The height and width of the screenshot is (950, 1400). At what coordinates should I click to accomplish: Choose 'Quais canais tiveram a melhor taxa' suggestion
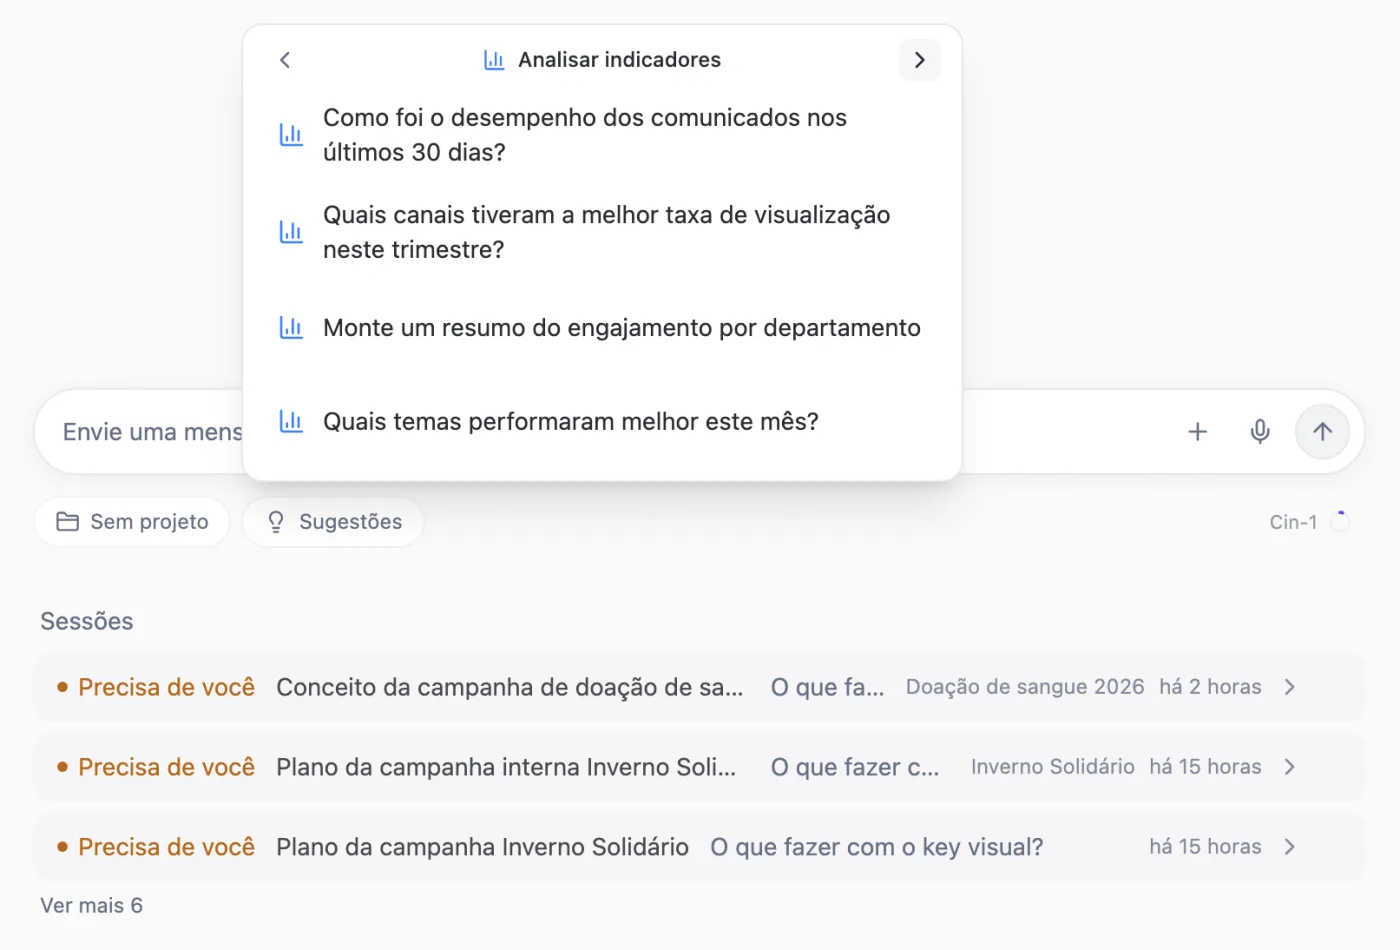click(602, 232)
